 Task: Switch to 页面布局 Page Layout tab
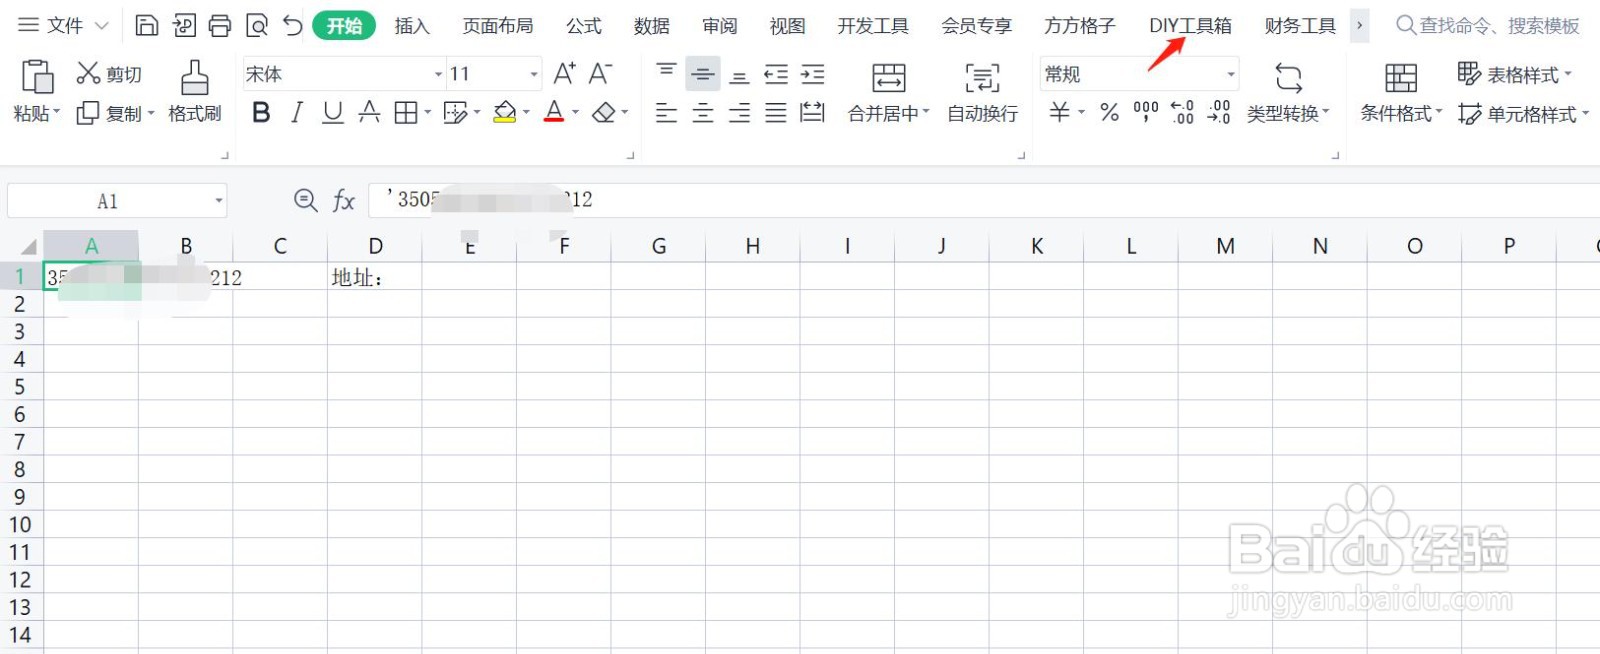(x=498, y=26)
